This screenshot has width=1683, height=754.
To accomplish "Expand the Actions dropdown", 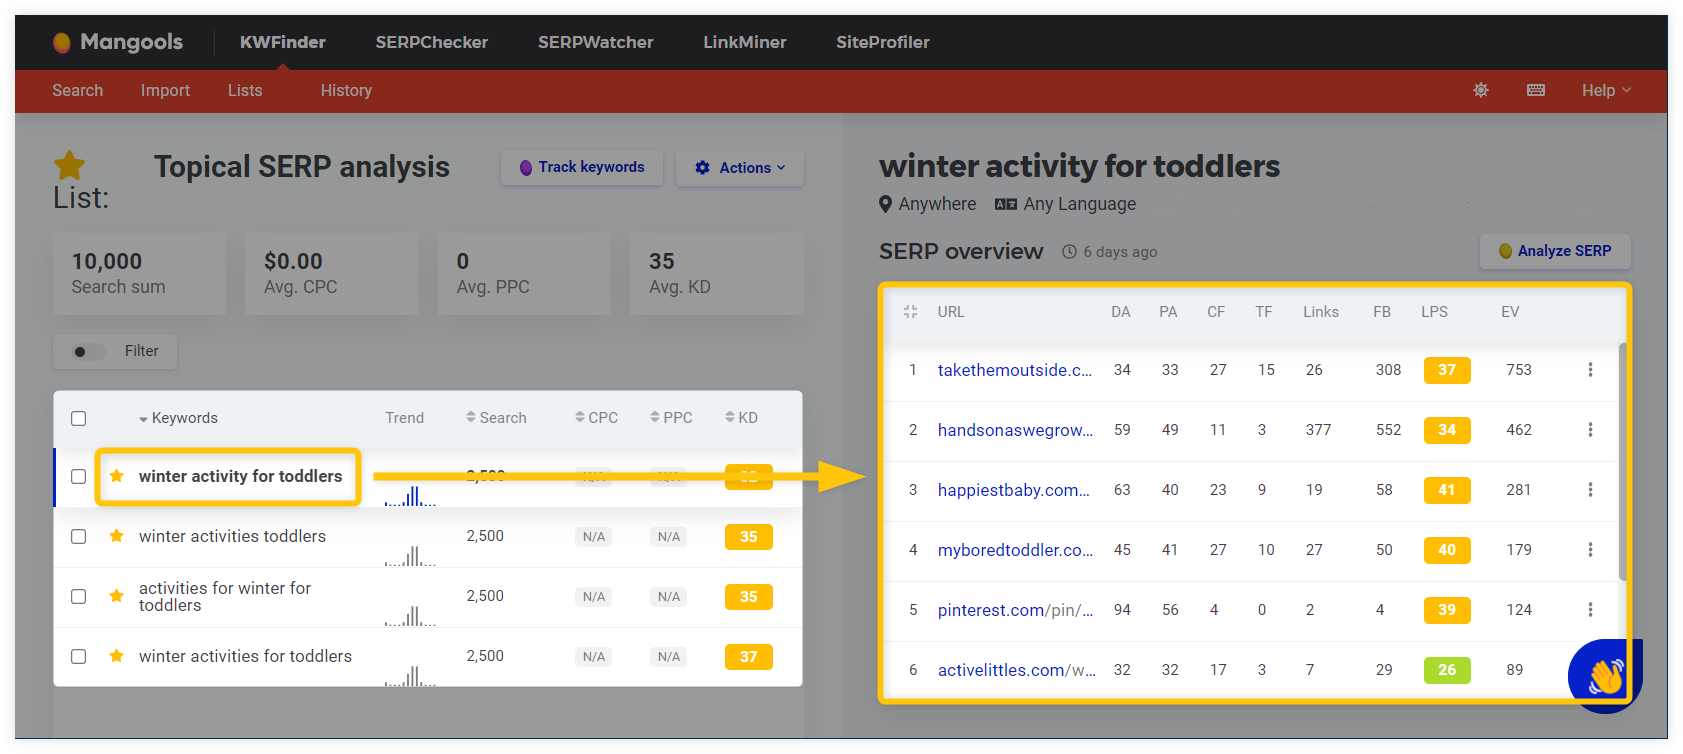I will pos(740,168).
